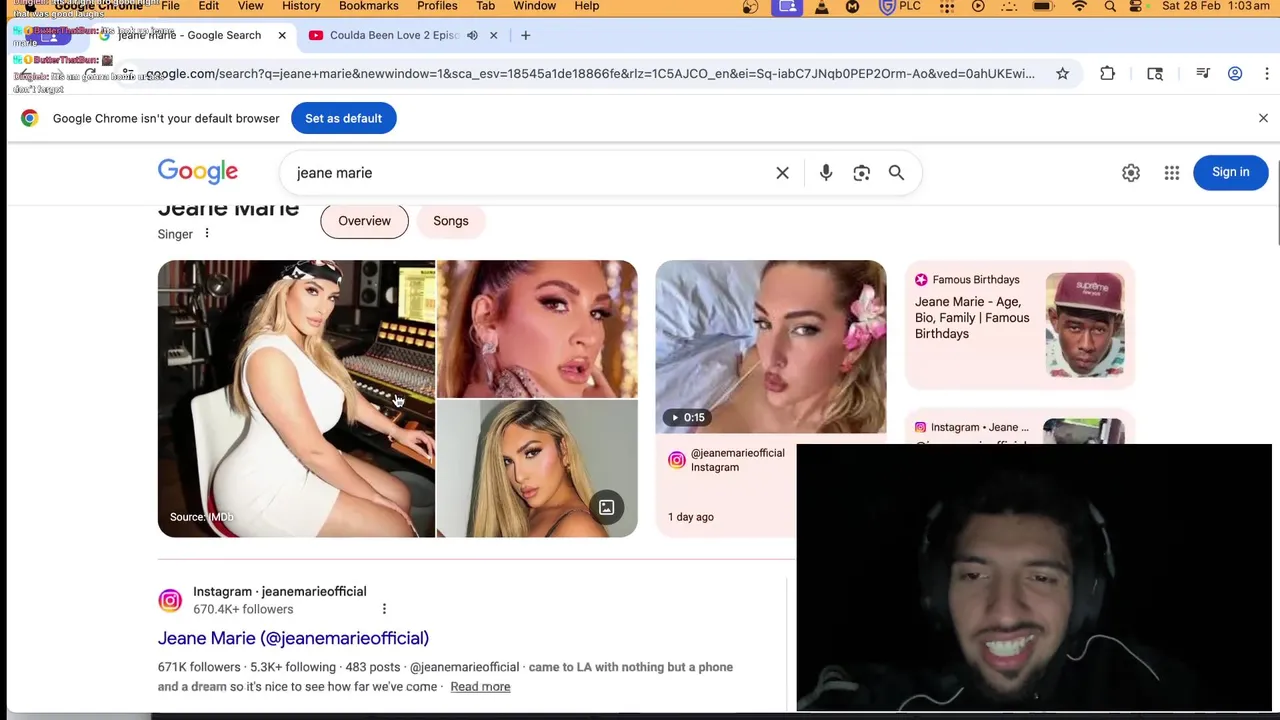Screen dimensions: 1280x720
Task: Open the Bookmarks menu
Action: [x=368, y=6]
